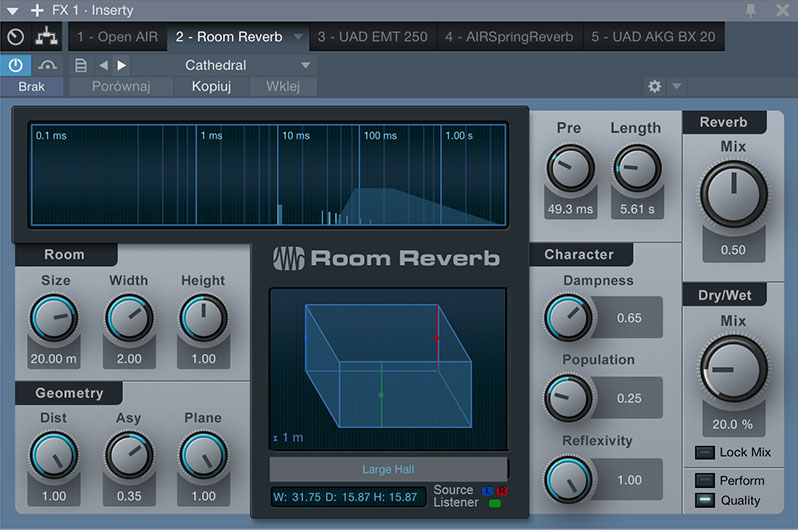Image resolution: width=798 pixels, height=530 pixels.
Task: Switch to 1 - Open AIR tab
Action: [118, 37]
